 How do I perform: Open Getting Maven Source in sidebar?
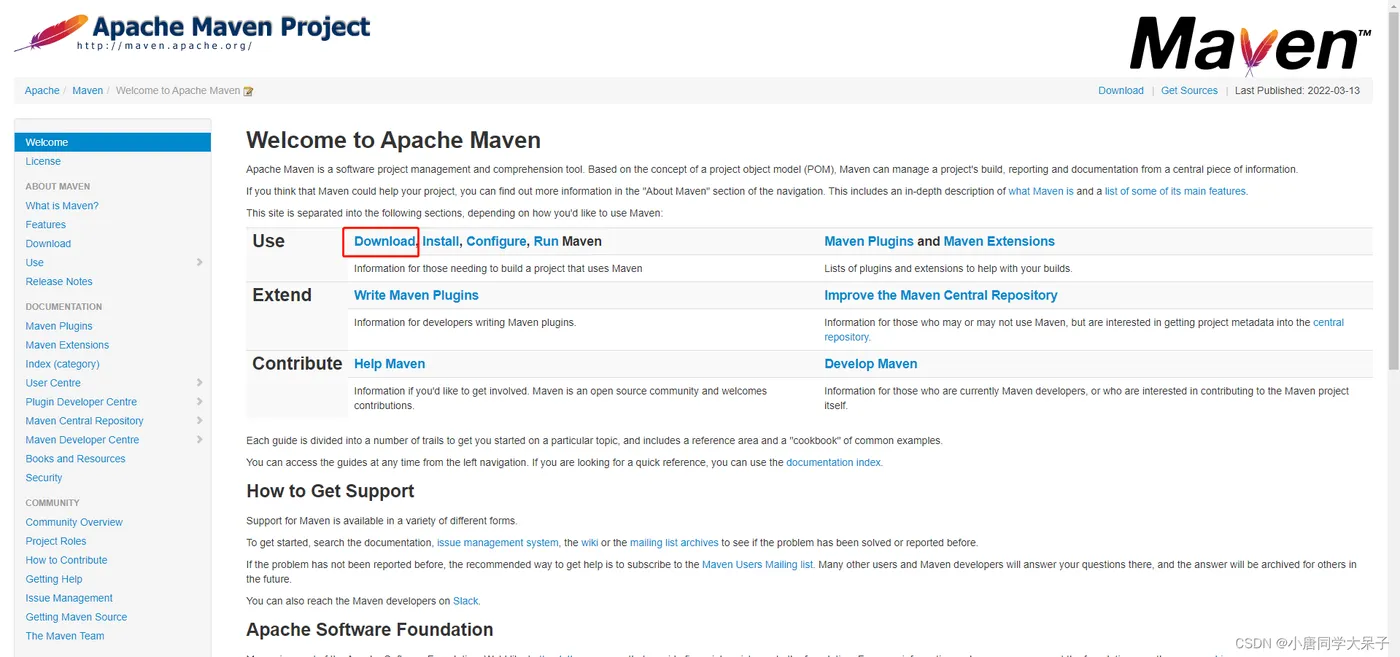pyautogui.click(x=76, y=617)
